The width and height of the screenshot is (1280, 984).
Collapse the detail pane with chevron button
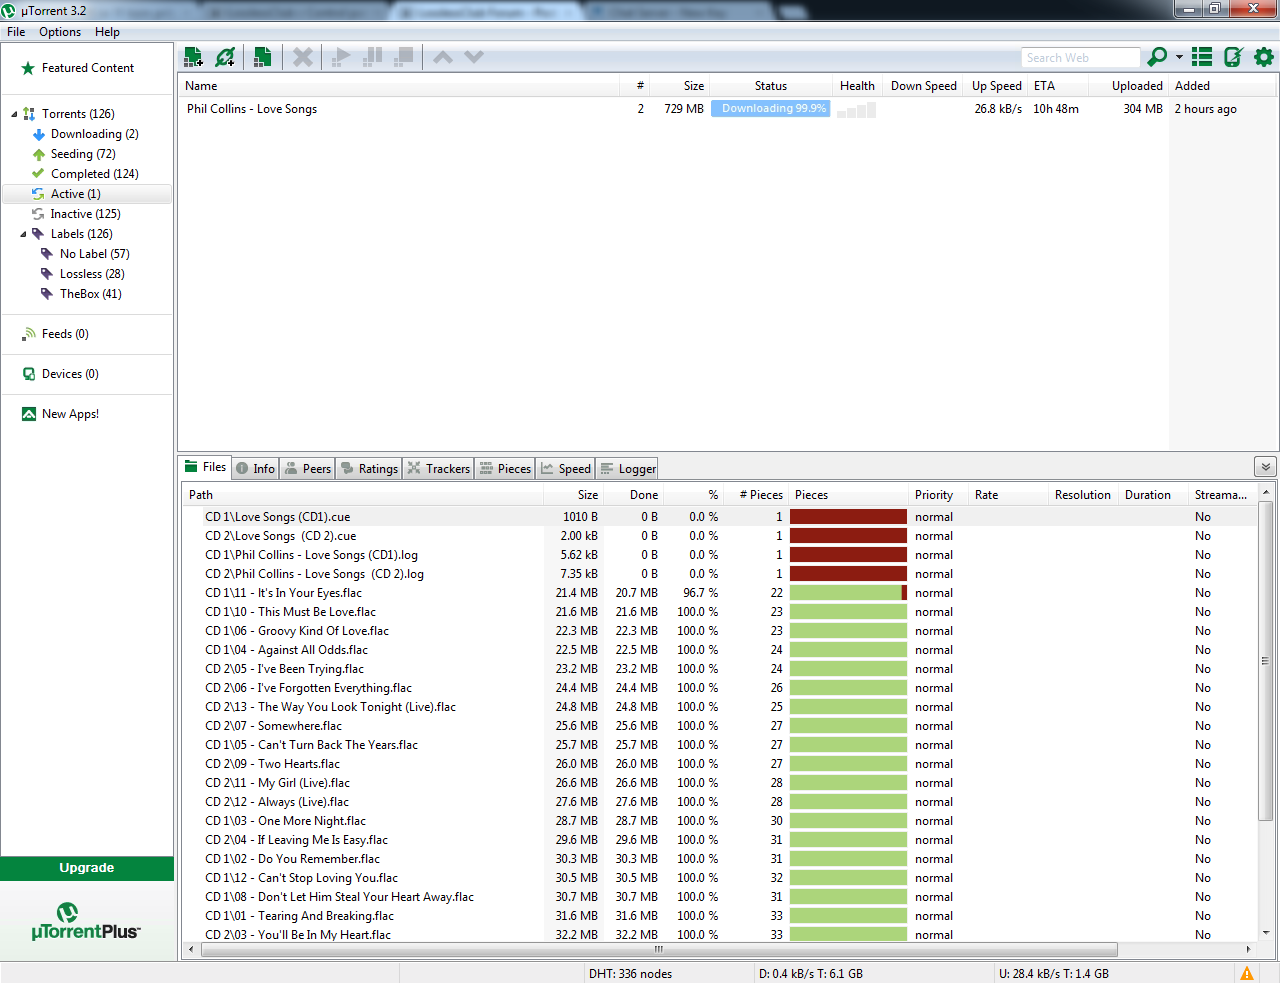click(x=1265, y=467)
